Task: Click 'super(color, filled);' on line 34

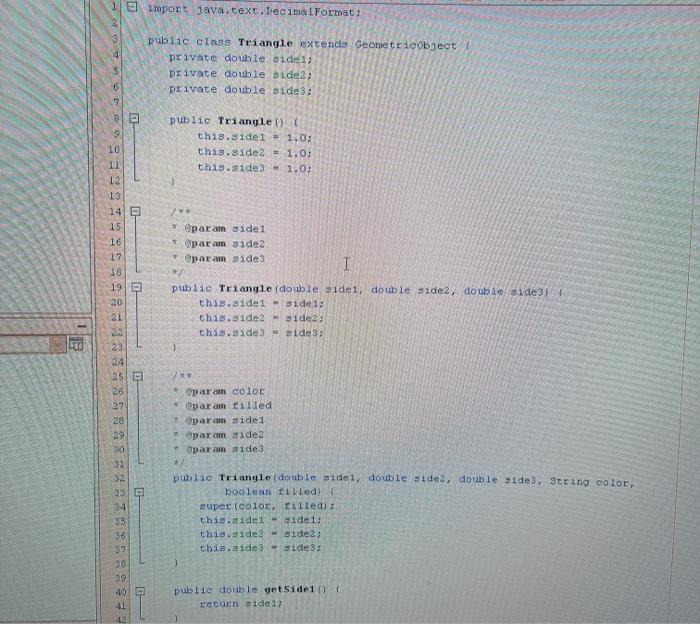Action: click(267, 506)
